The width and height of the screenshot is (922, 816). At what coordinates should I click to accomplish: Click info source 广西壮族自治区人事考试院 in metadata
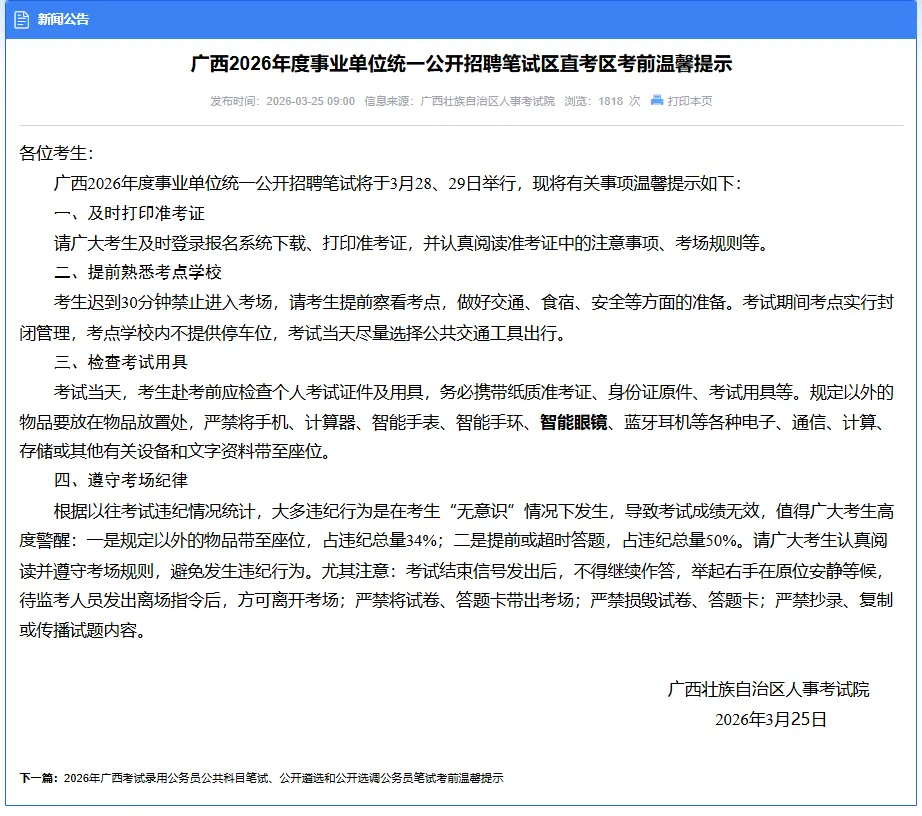click(x=487, y=101)
